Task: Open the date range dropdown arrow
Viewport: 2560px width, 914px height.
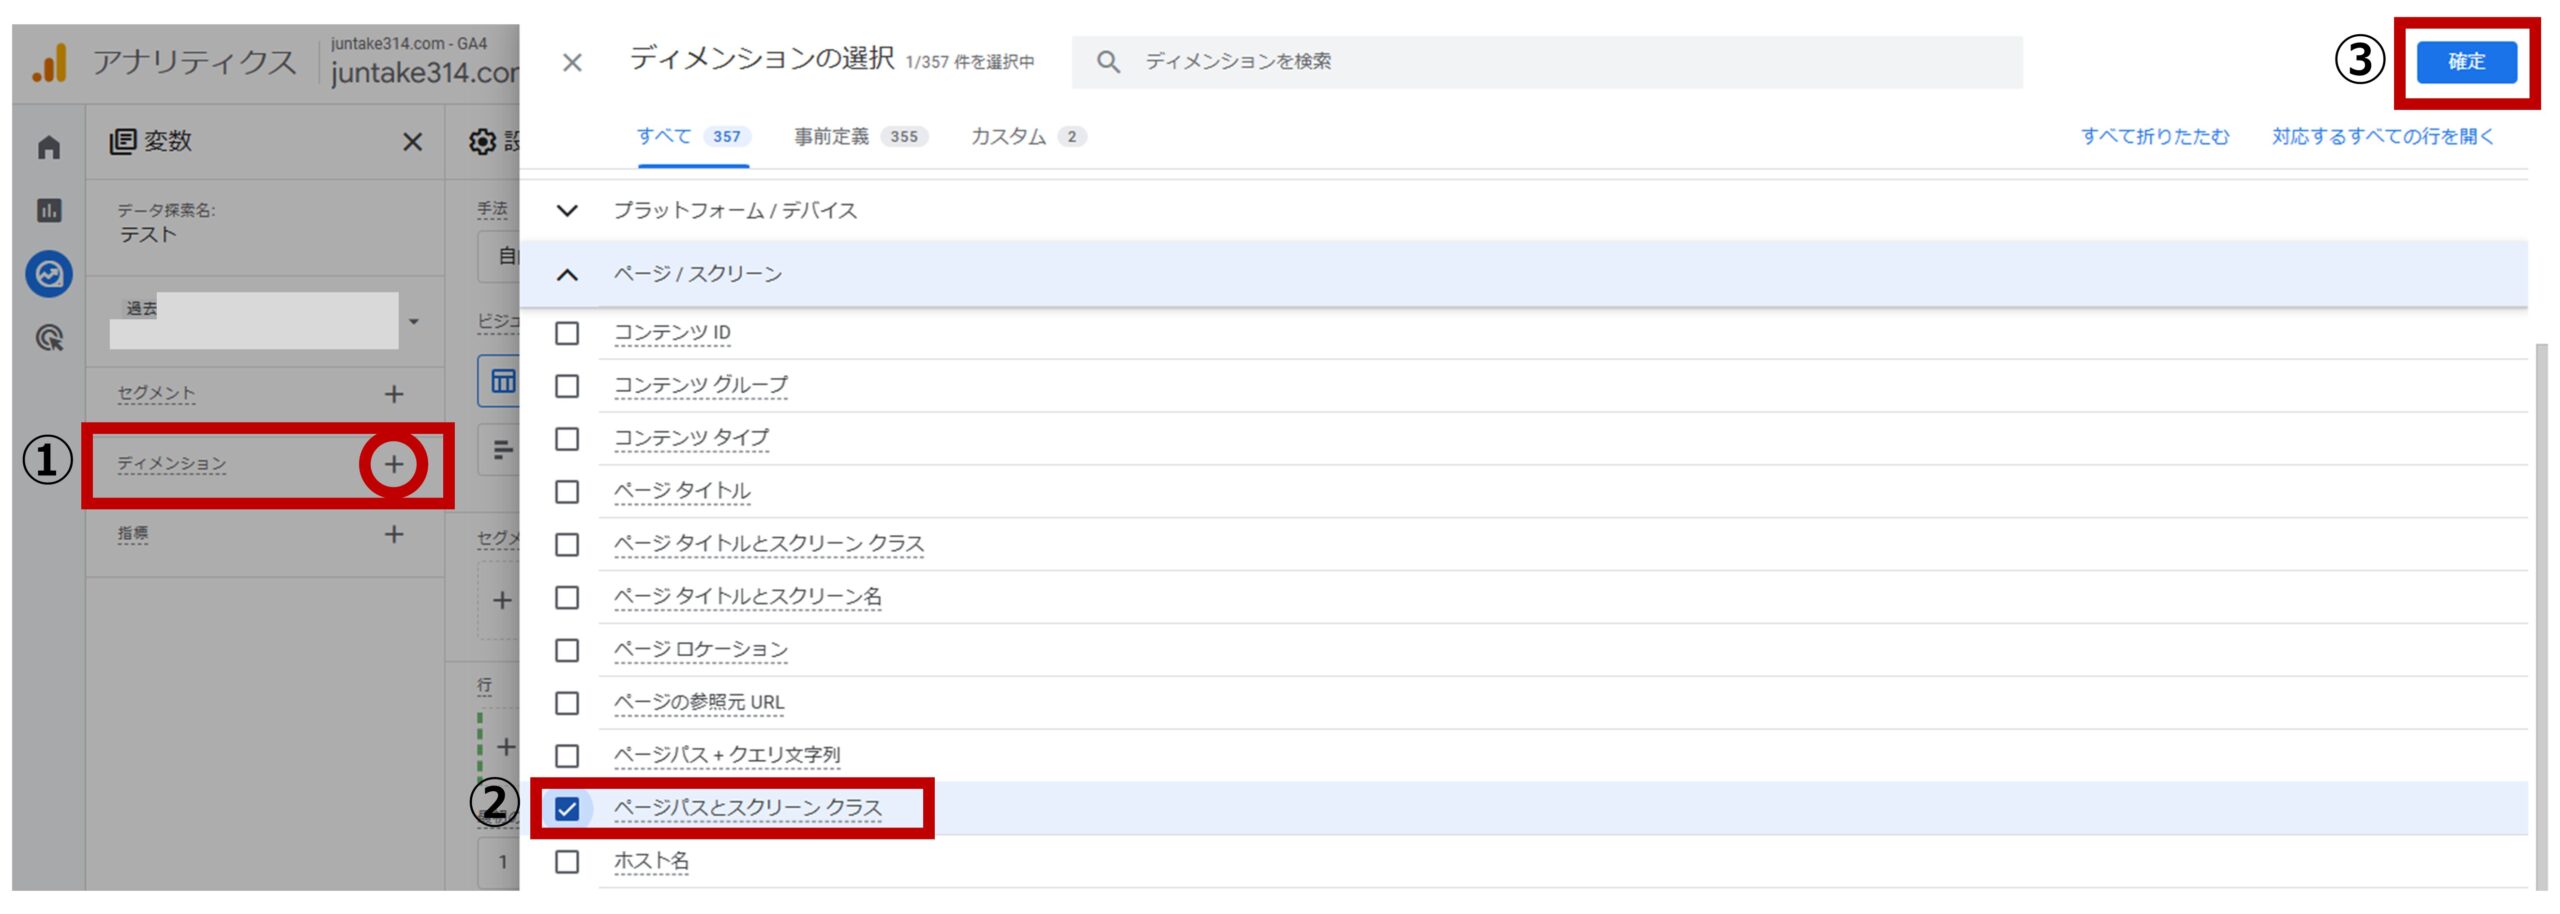Action: point(415,321)
